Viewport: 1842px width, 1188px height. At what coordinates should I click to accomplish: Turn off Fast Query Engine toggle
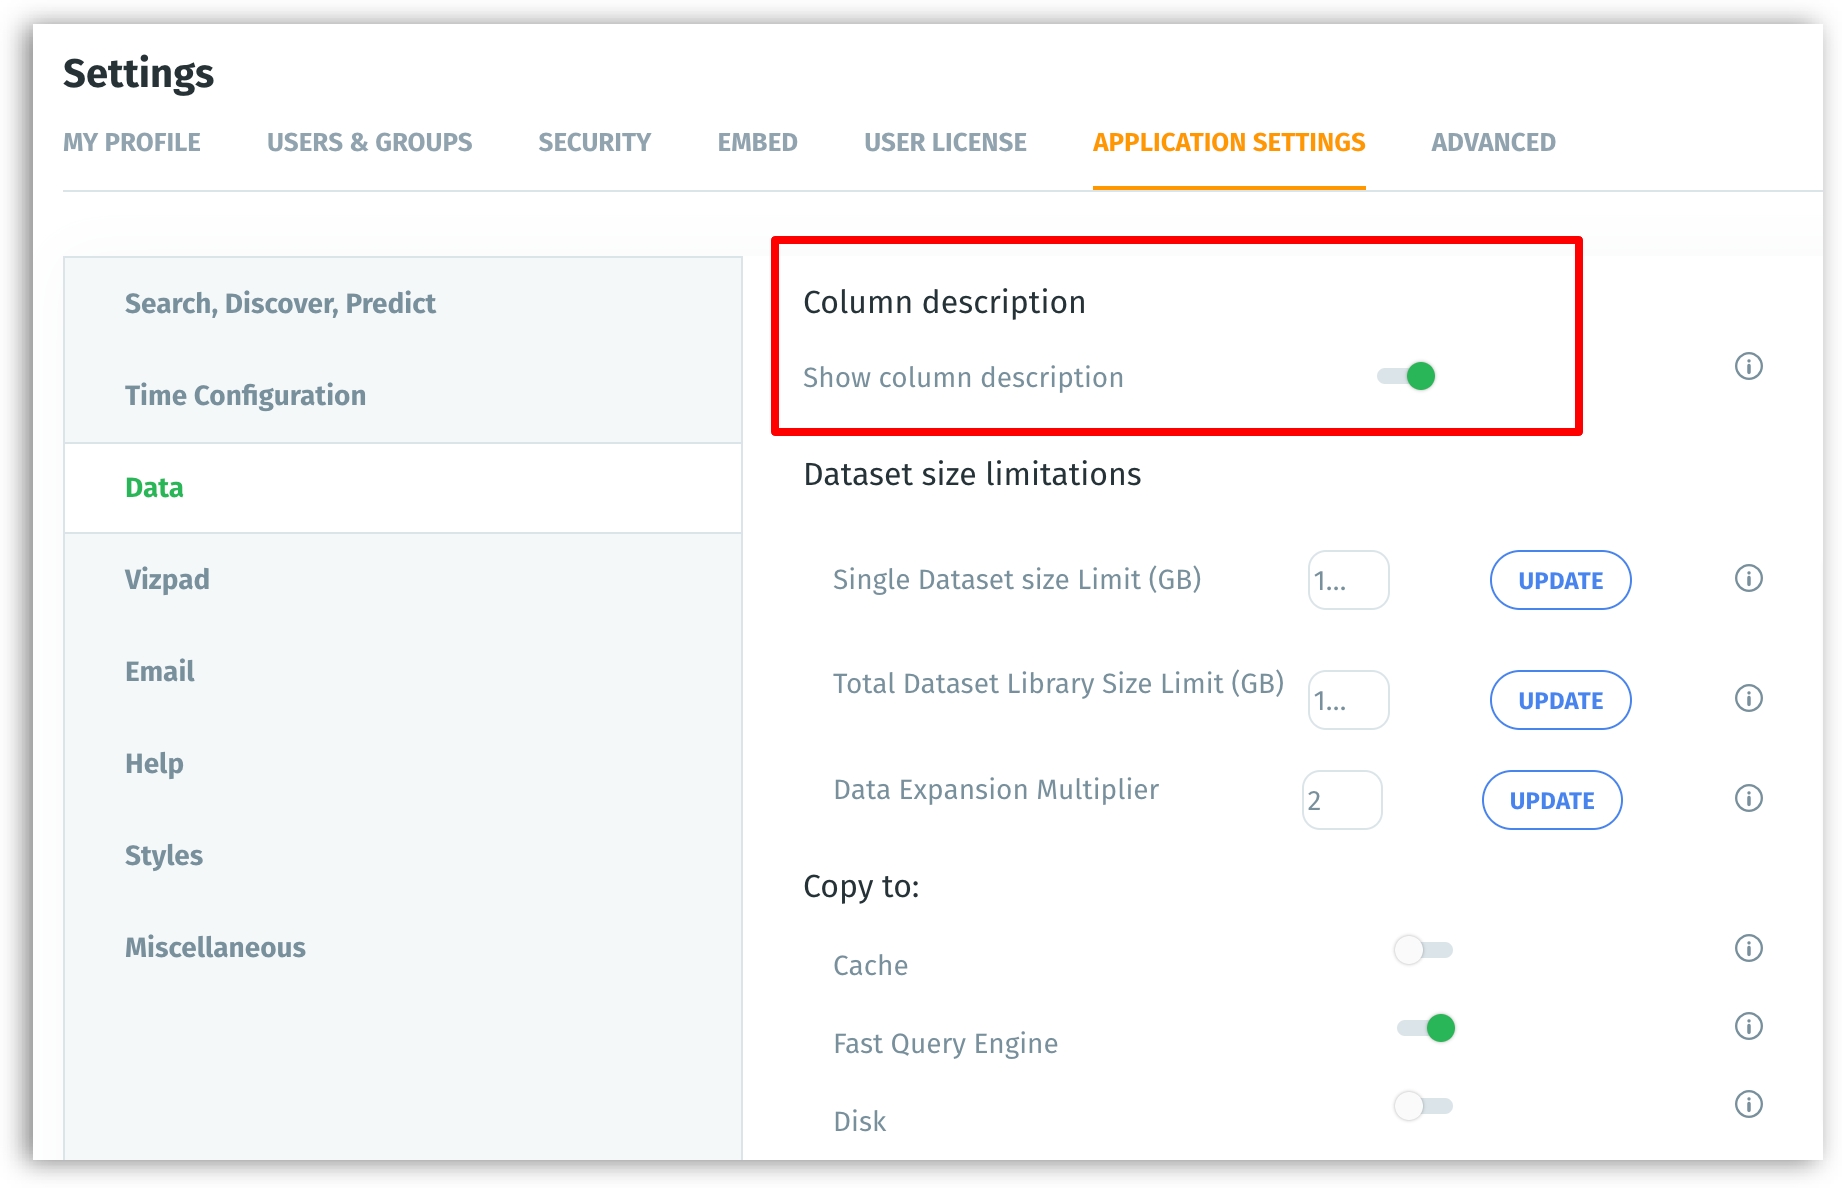click(x=1426, y=1027)
